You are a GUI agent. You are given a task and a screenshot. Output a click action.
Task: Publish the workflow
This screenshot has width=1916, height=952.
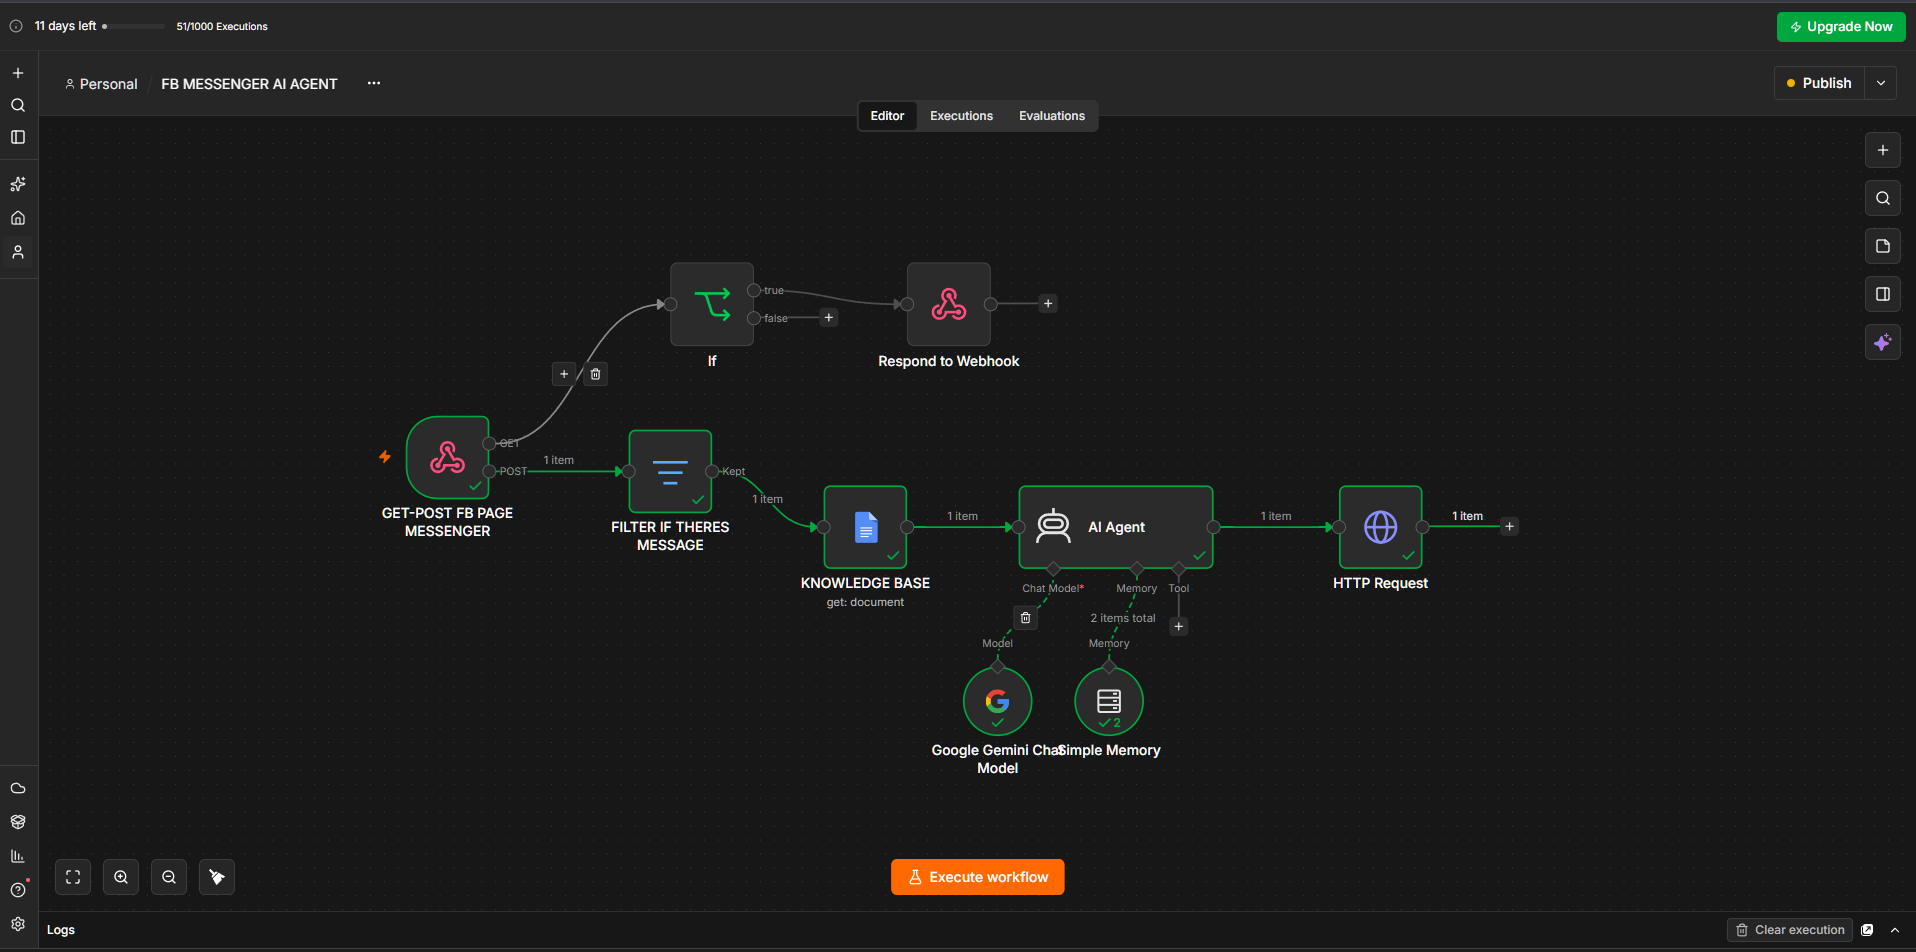tap(1819, 83)
